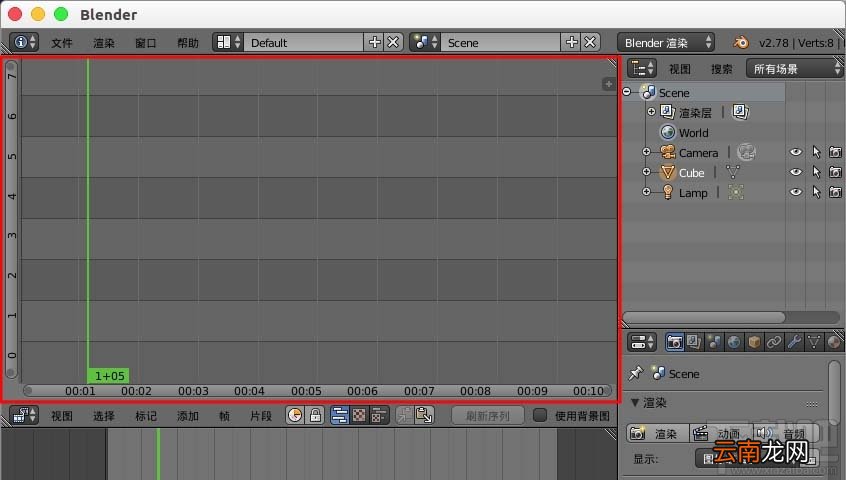
Task: Click the Lamp object icon
Action: [x=668, y=193]
